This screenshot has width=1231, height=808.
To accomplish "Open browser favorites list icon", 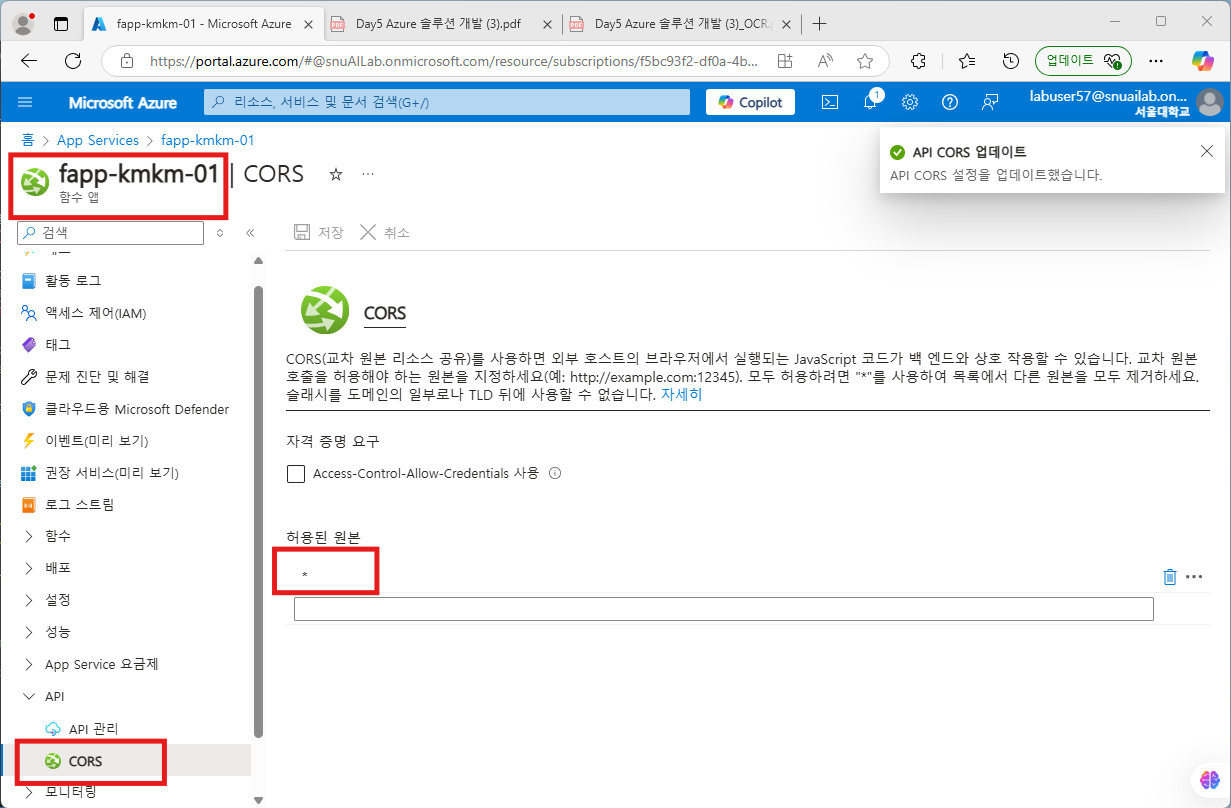I will (x=967, y=61).
